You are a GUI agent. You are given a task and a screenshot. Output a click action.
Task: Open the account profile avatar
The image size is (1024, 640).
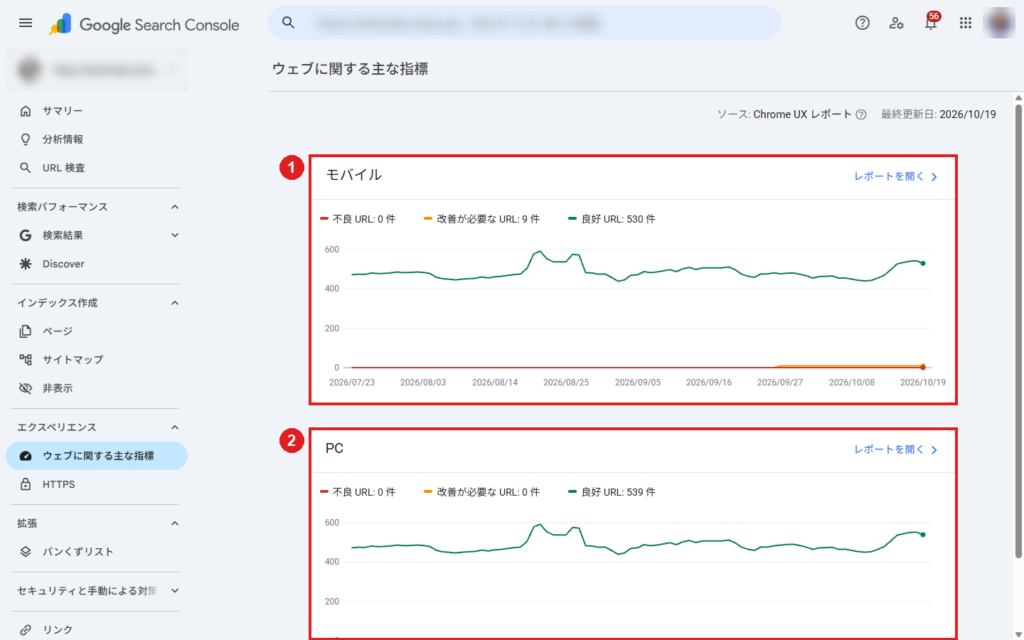coord(999,23)
